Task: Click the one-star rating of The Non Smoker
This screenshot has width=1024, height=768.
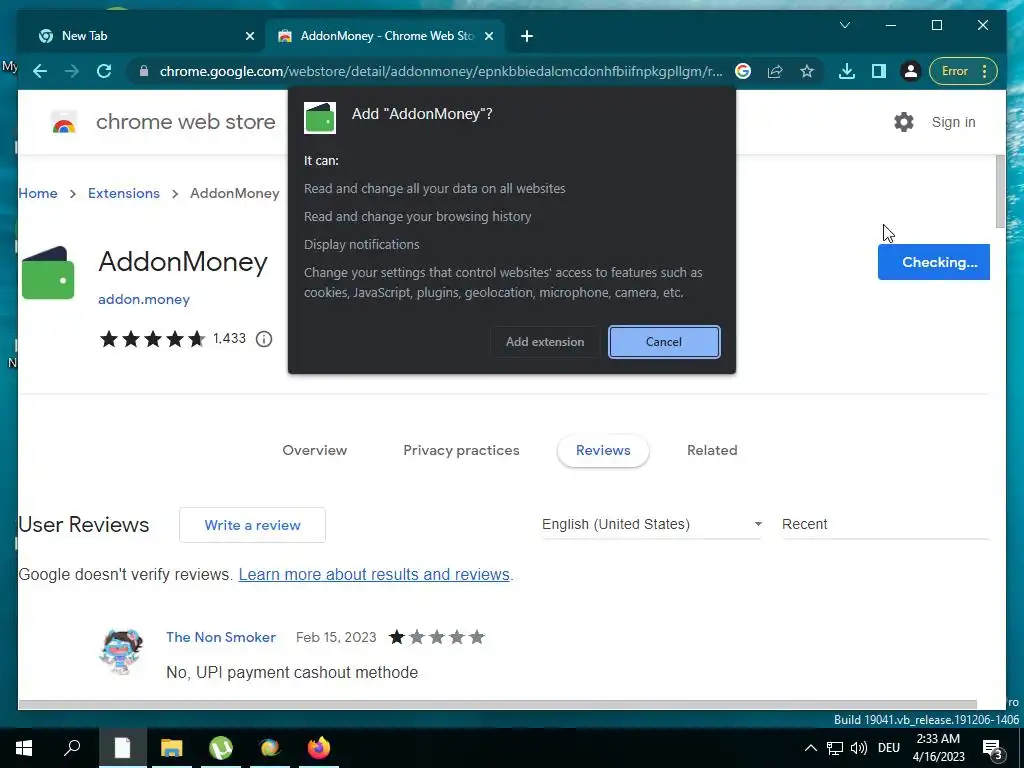Action: pyautogui.click(x=436, y=637)
